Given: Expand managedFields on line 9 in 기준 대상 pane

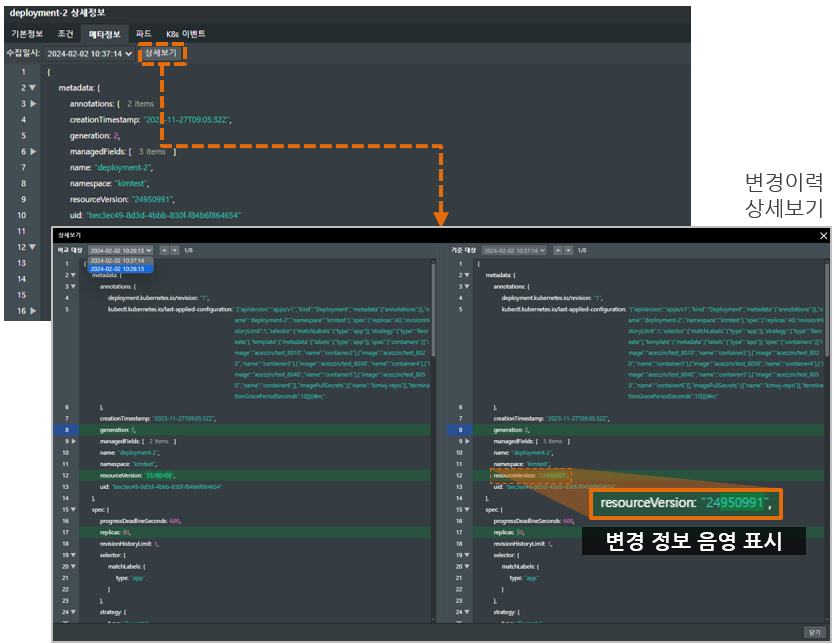Looking at the screenshot, I should (x=468, y=441).
